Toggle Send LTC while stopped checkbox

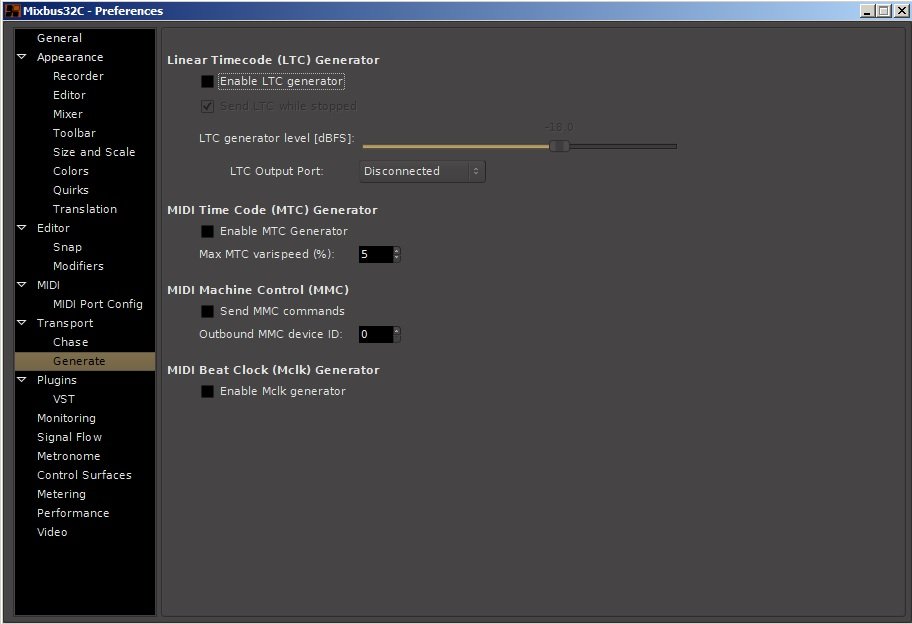tap(207, 106)
